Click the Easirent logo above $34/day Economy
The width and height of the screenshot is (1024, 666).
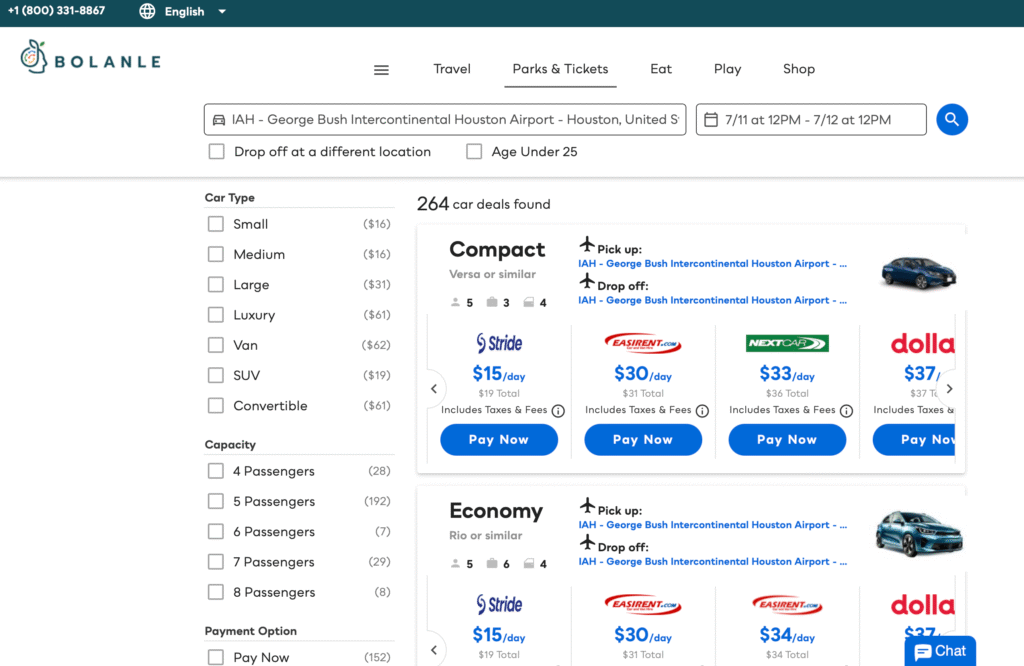tap(787, 604)
